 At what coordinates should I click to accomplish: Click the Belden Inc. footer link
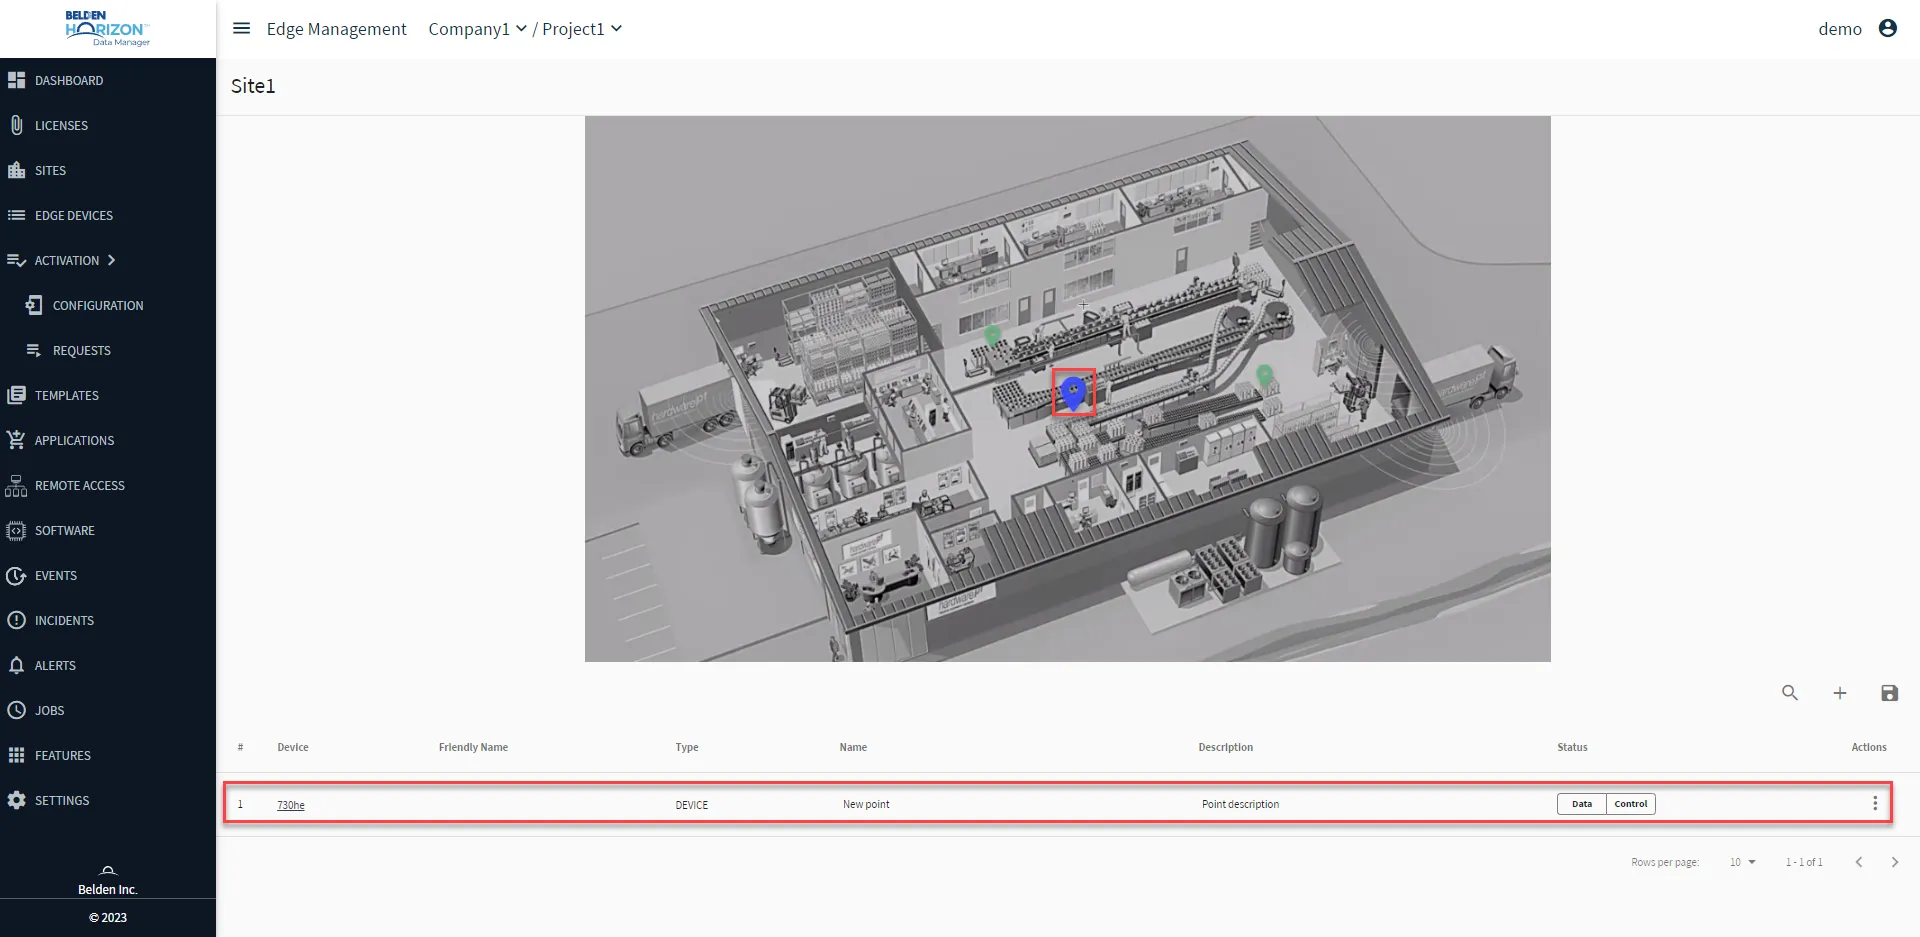108,889
